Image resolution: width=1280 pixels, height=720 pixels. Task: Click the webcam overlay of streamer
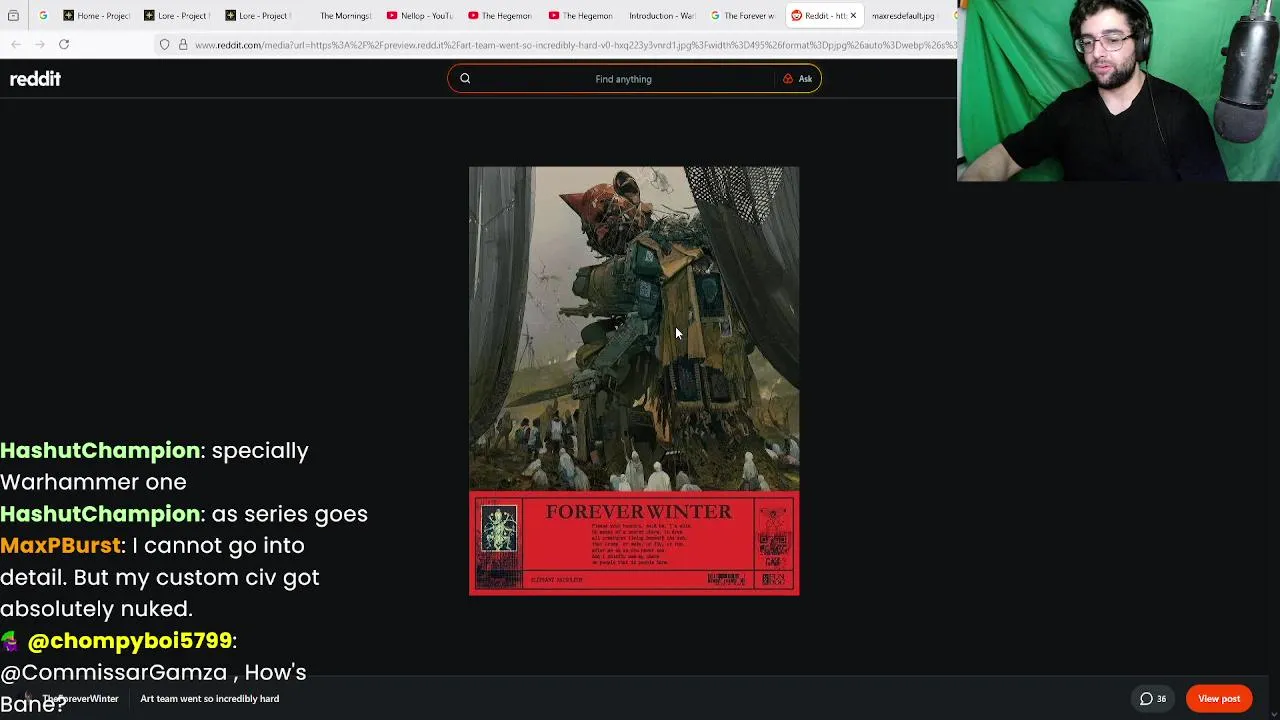click(x=1118, y=91)
